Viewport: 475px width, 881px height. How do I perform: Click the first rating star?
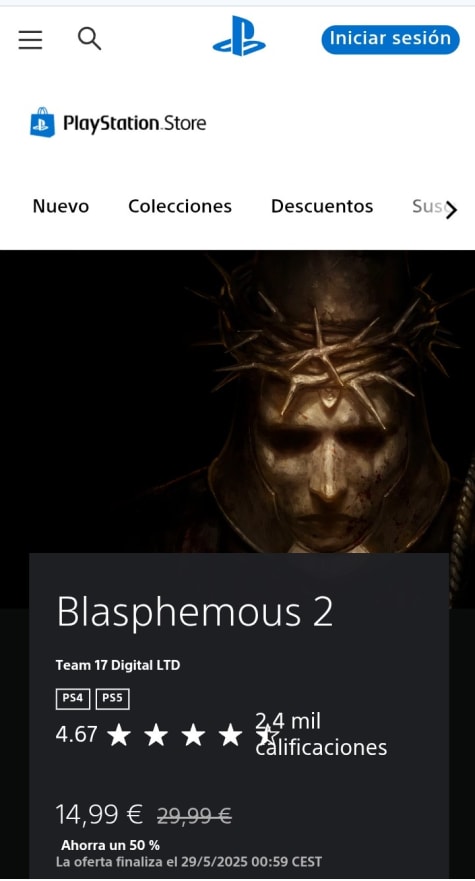coord(119,735)
